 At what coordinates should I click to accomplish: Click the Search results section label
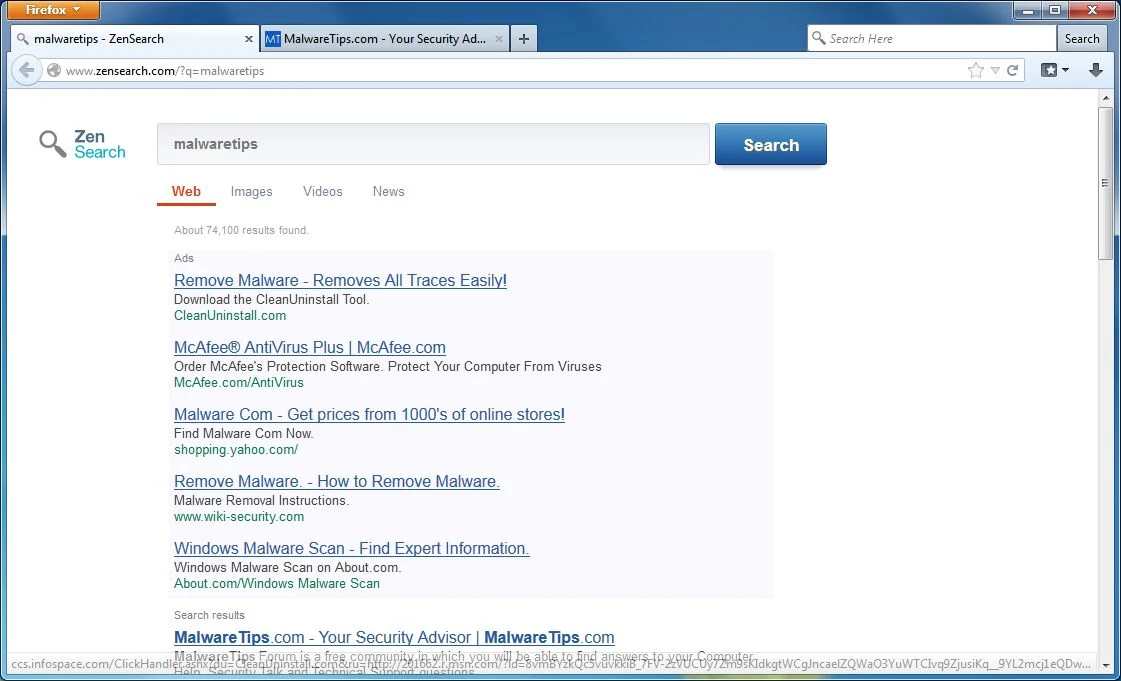[x=209, y=615]
